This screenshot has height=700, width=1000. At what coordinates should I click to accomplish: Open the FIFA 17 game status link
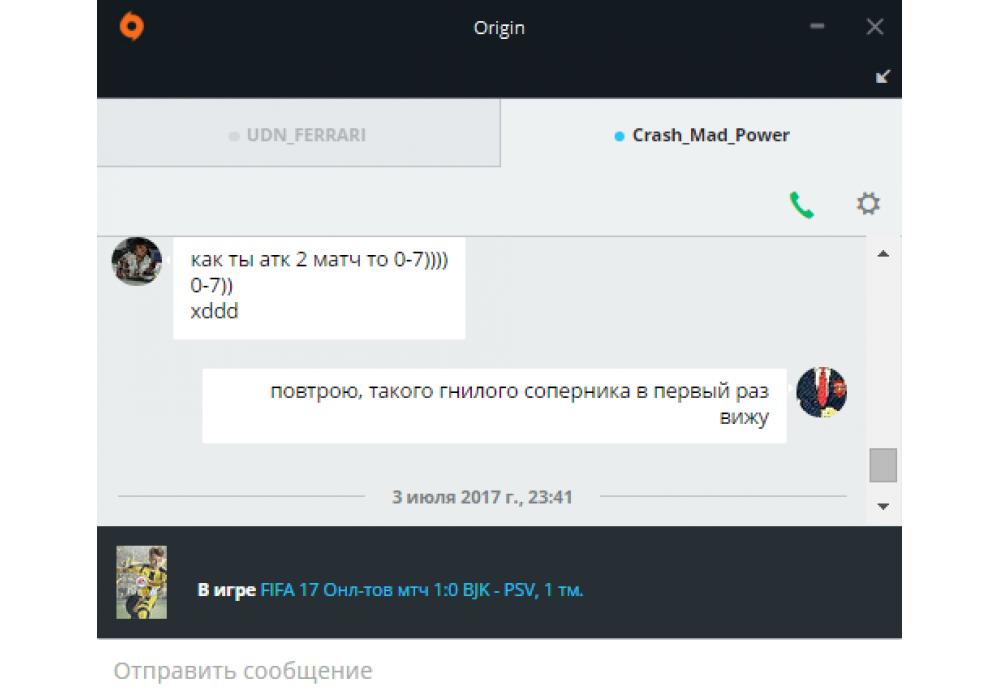422,590
